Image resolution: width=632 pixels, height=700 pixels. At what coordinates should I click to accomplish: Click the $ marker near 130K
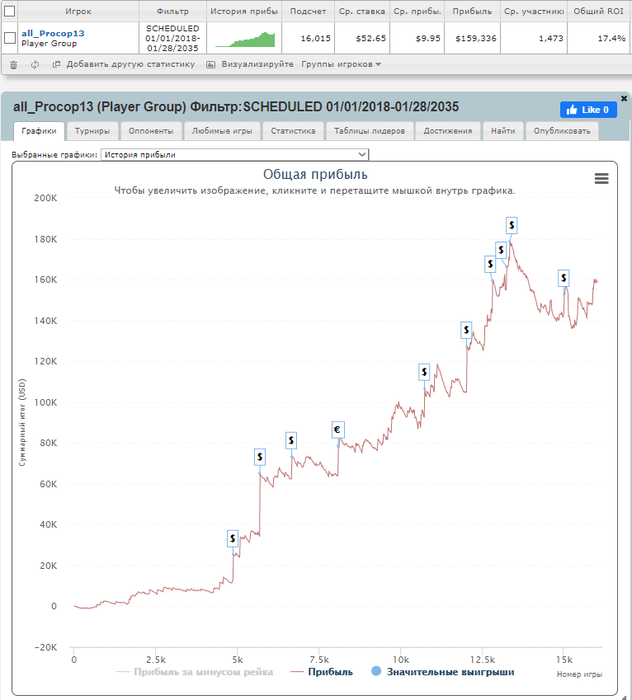tap(466, 330)
